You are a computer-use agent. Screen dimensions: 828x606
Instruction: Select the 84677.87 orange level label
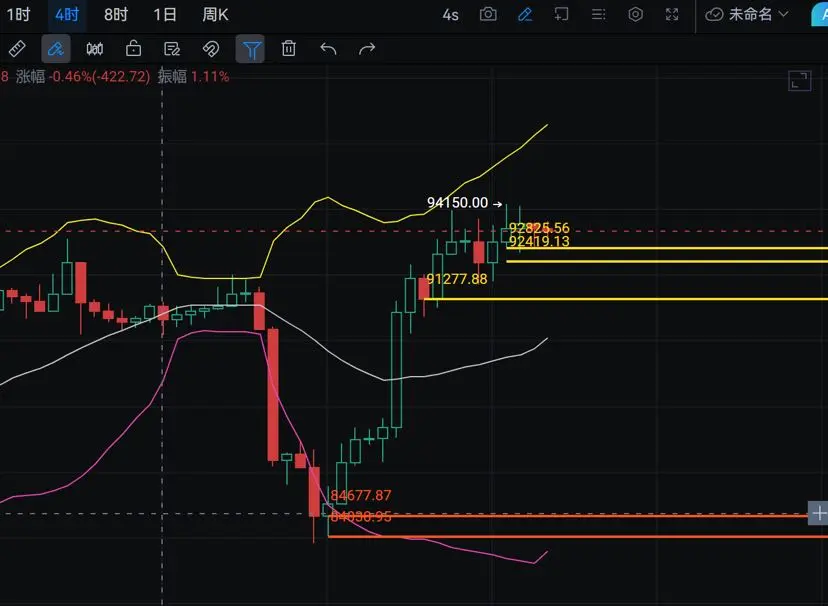(361, 495)
